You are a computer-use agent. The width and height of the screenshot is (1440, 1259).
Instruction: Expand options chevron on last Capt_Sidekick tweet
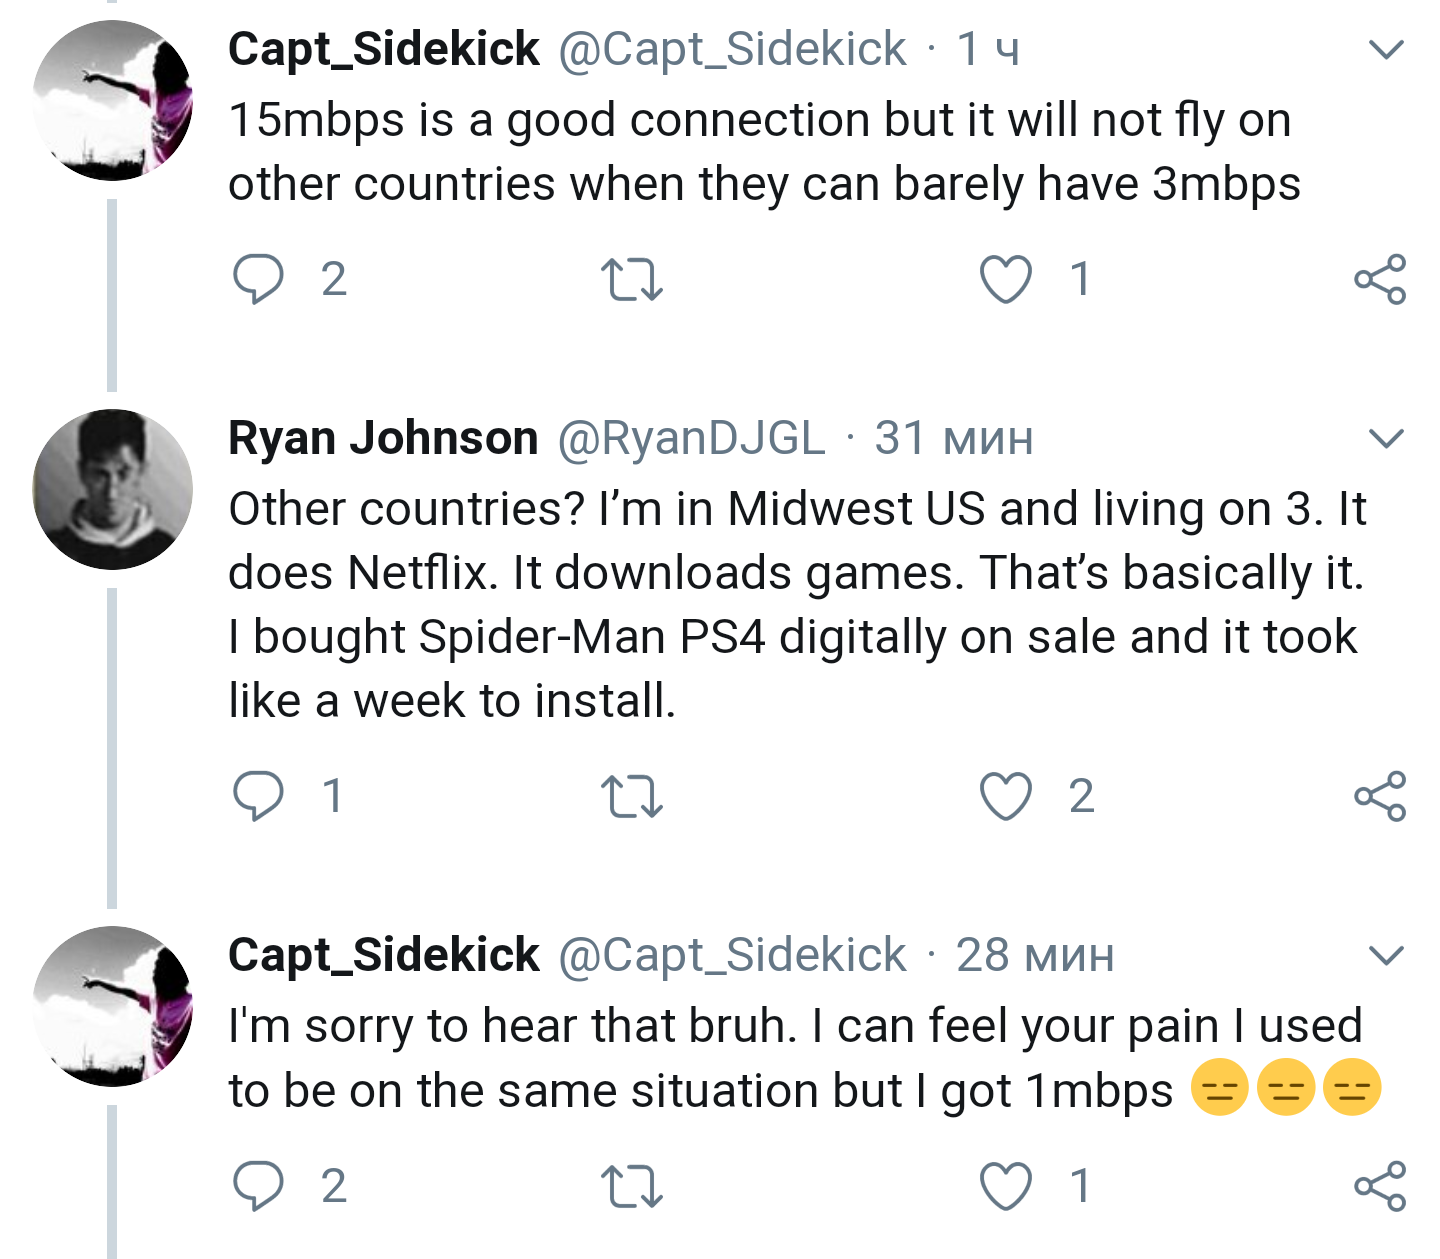(1386, 955)
